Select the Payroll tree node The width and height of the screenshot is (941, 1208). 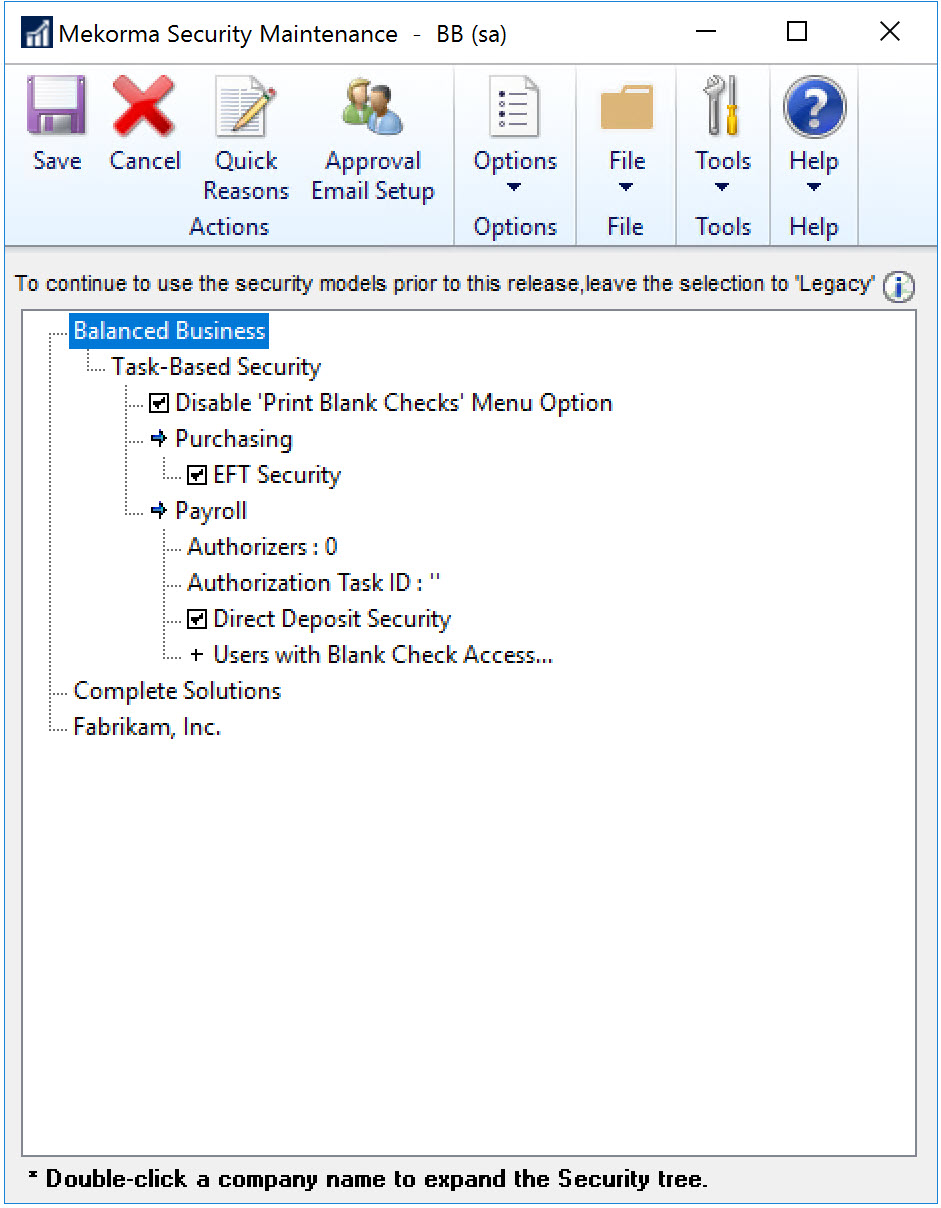211,511
